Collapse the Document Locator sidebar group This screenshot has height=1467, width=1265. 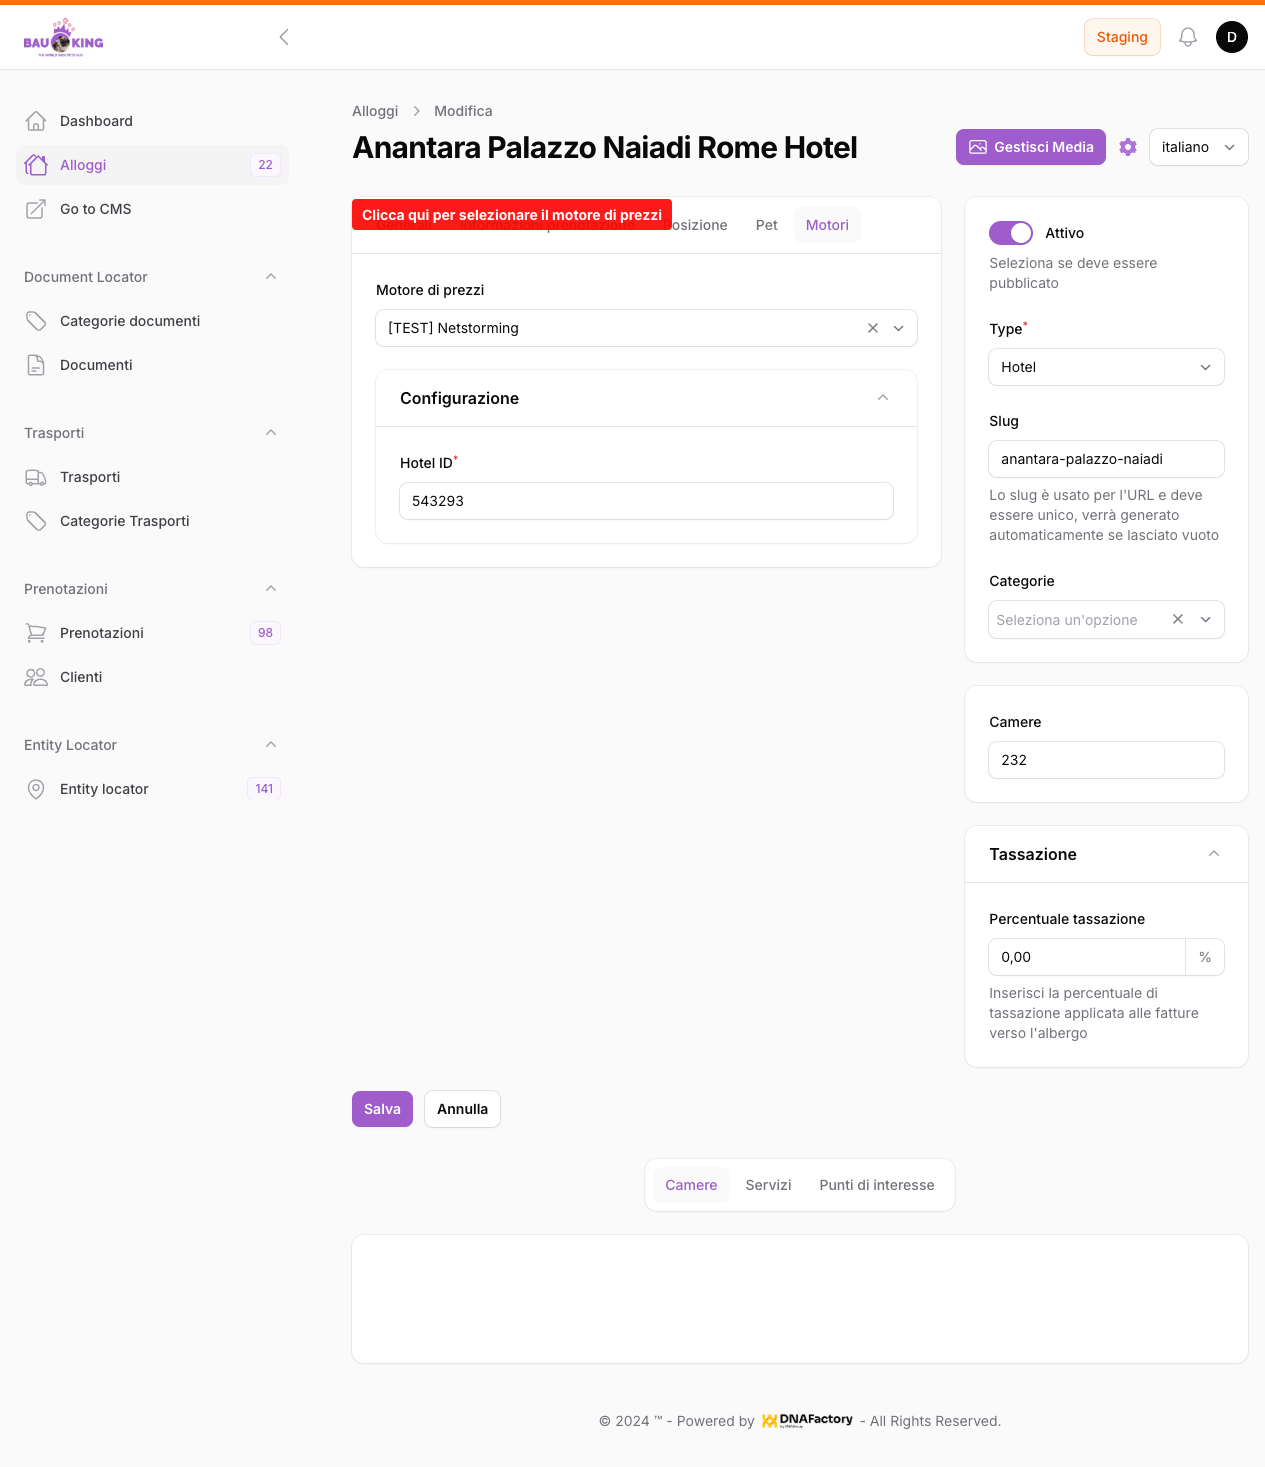pyautogui.click(x=271, y=277)
